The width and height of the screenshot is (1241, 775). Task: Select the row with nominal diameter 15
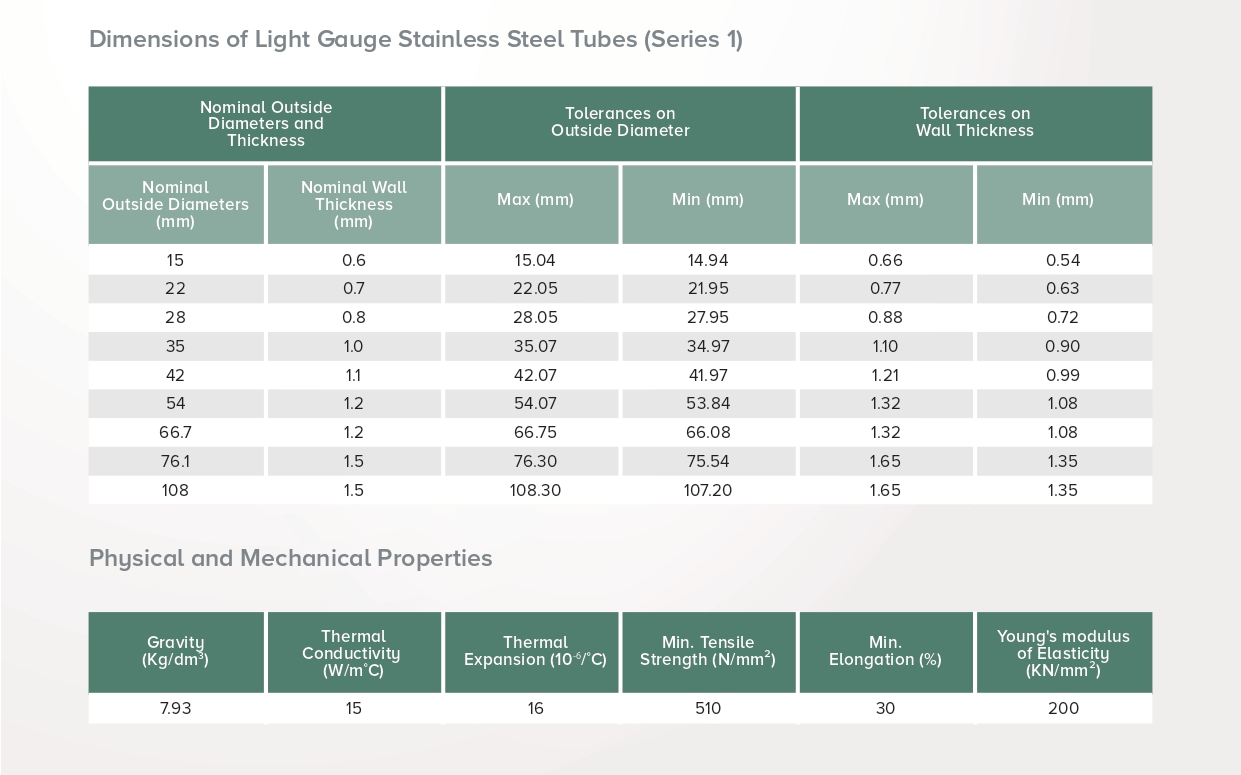tap(176, 260)
